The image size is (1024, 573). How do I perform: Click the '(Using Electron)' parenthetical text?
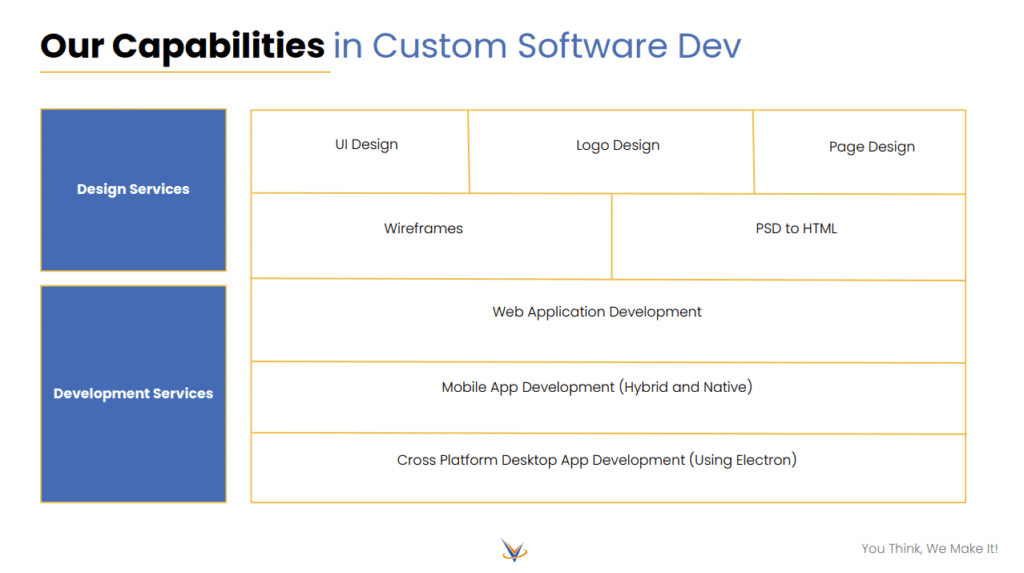[x=742, y=460]
